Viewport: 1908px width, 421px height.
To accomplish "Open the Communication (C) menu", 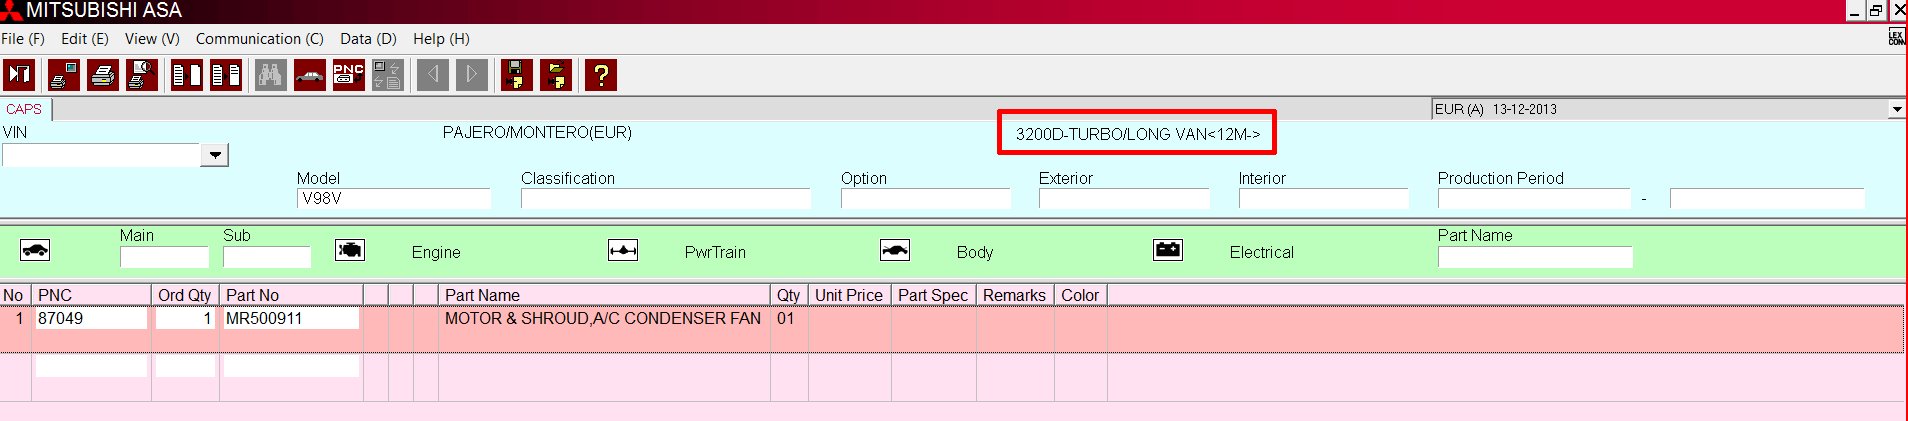I will (x=259, y=39).
